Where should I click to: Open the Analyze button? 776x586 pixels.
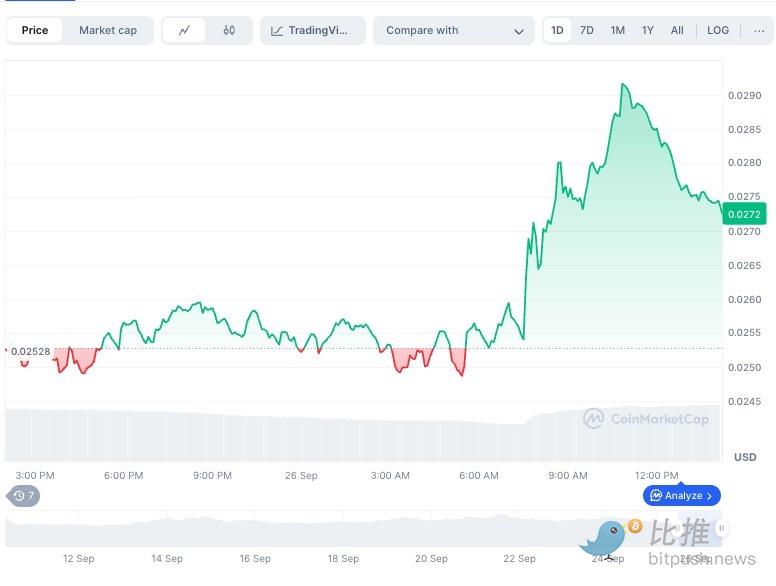point(682,495)
